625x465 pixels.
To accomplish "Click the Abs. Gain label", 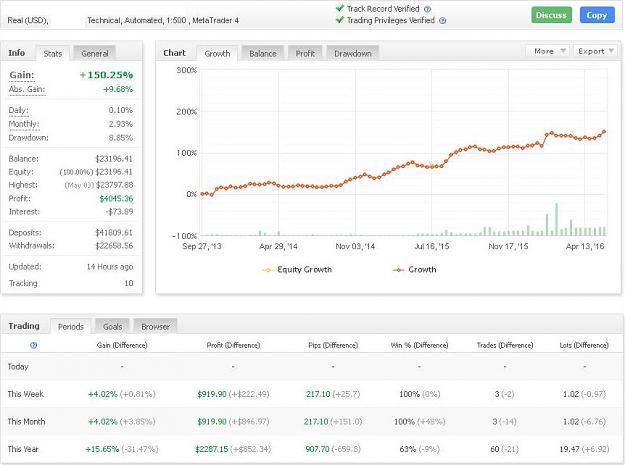I will coord(27,89).
